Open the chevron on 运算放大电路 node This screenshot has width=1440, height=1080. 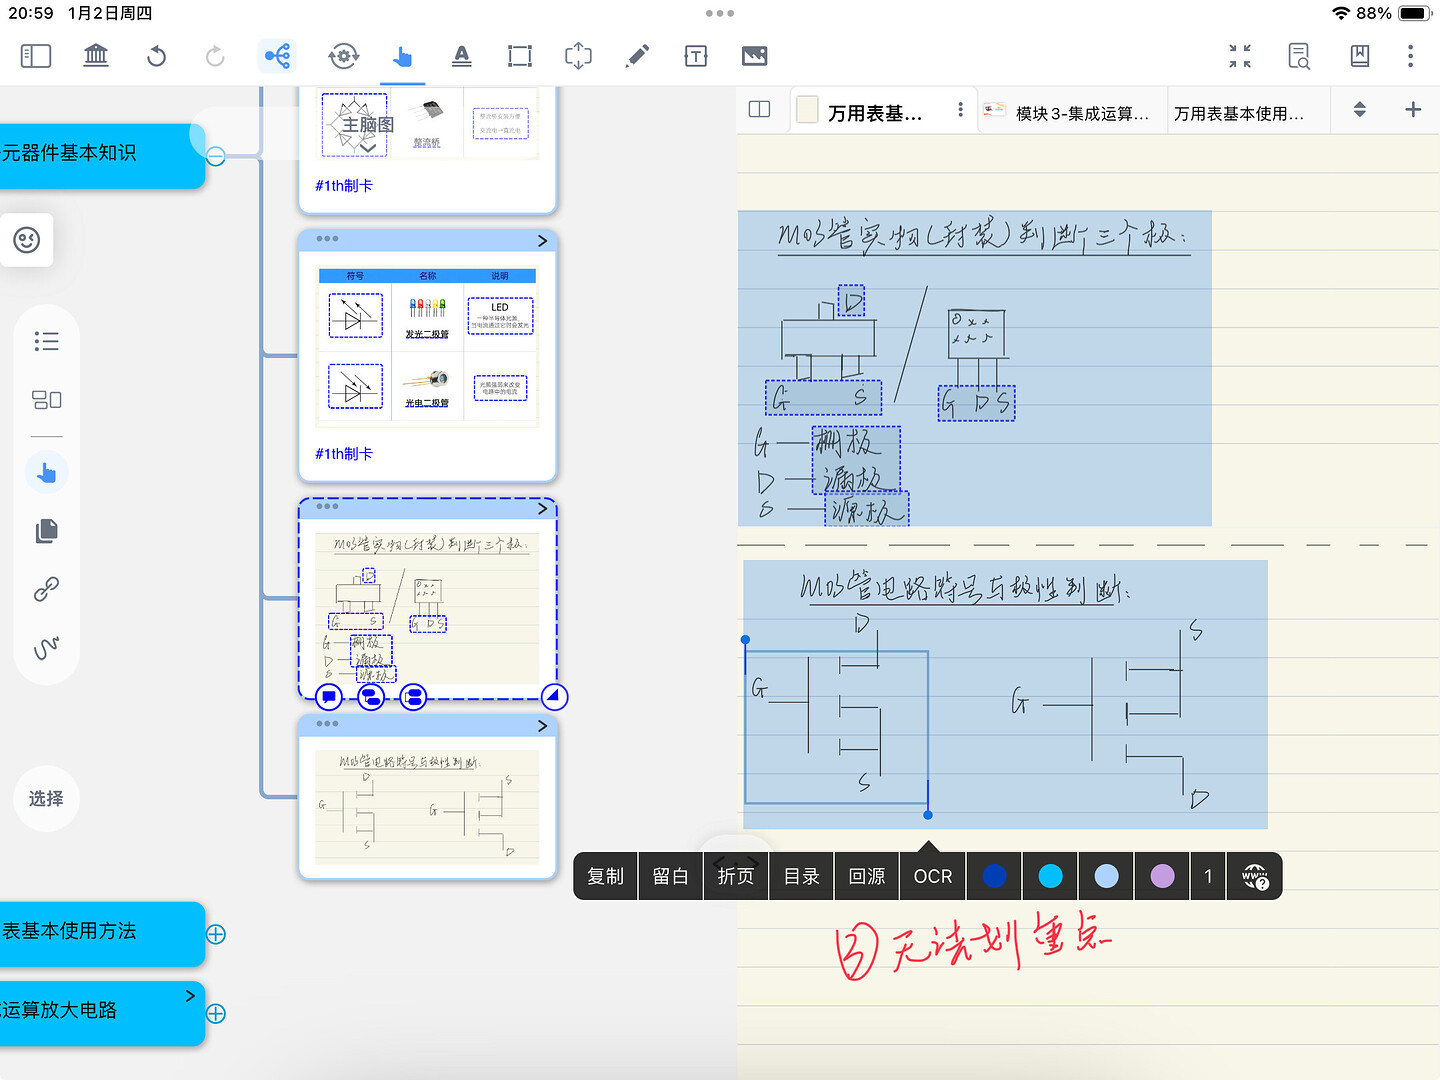point(190,996)
